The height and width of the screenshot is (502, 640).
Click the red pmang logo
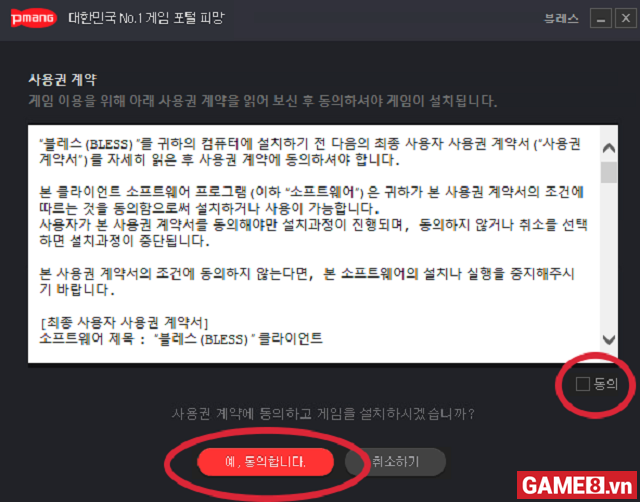tap(33, 18)
